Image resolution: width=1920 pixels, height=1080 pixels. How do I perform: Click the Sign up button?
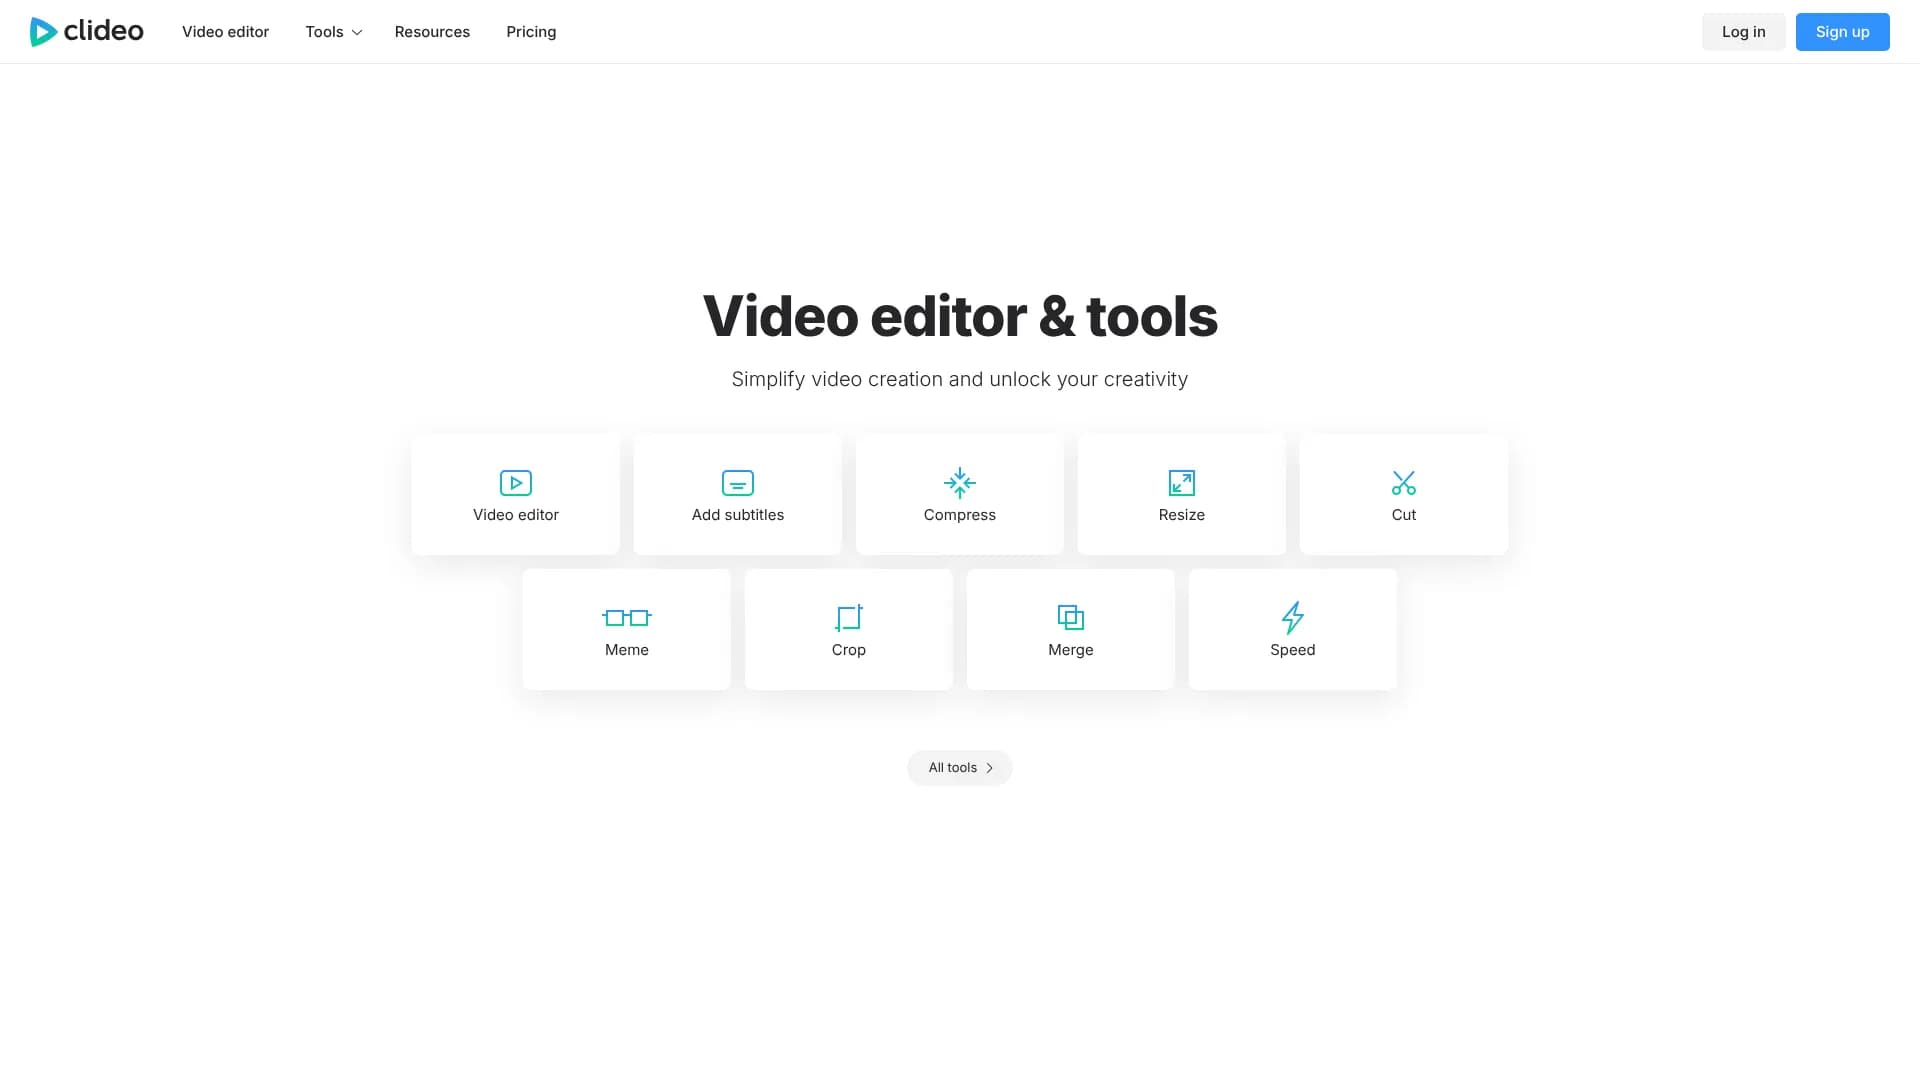[x=1842, y=31]
